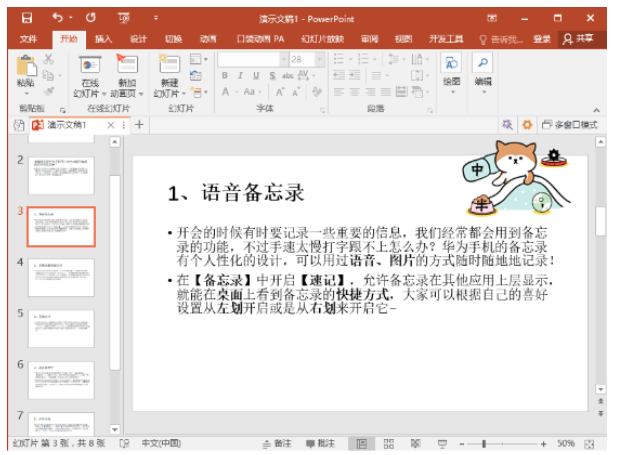
Task: Undo the last action
Action: (57, 17)
